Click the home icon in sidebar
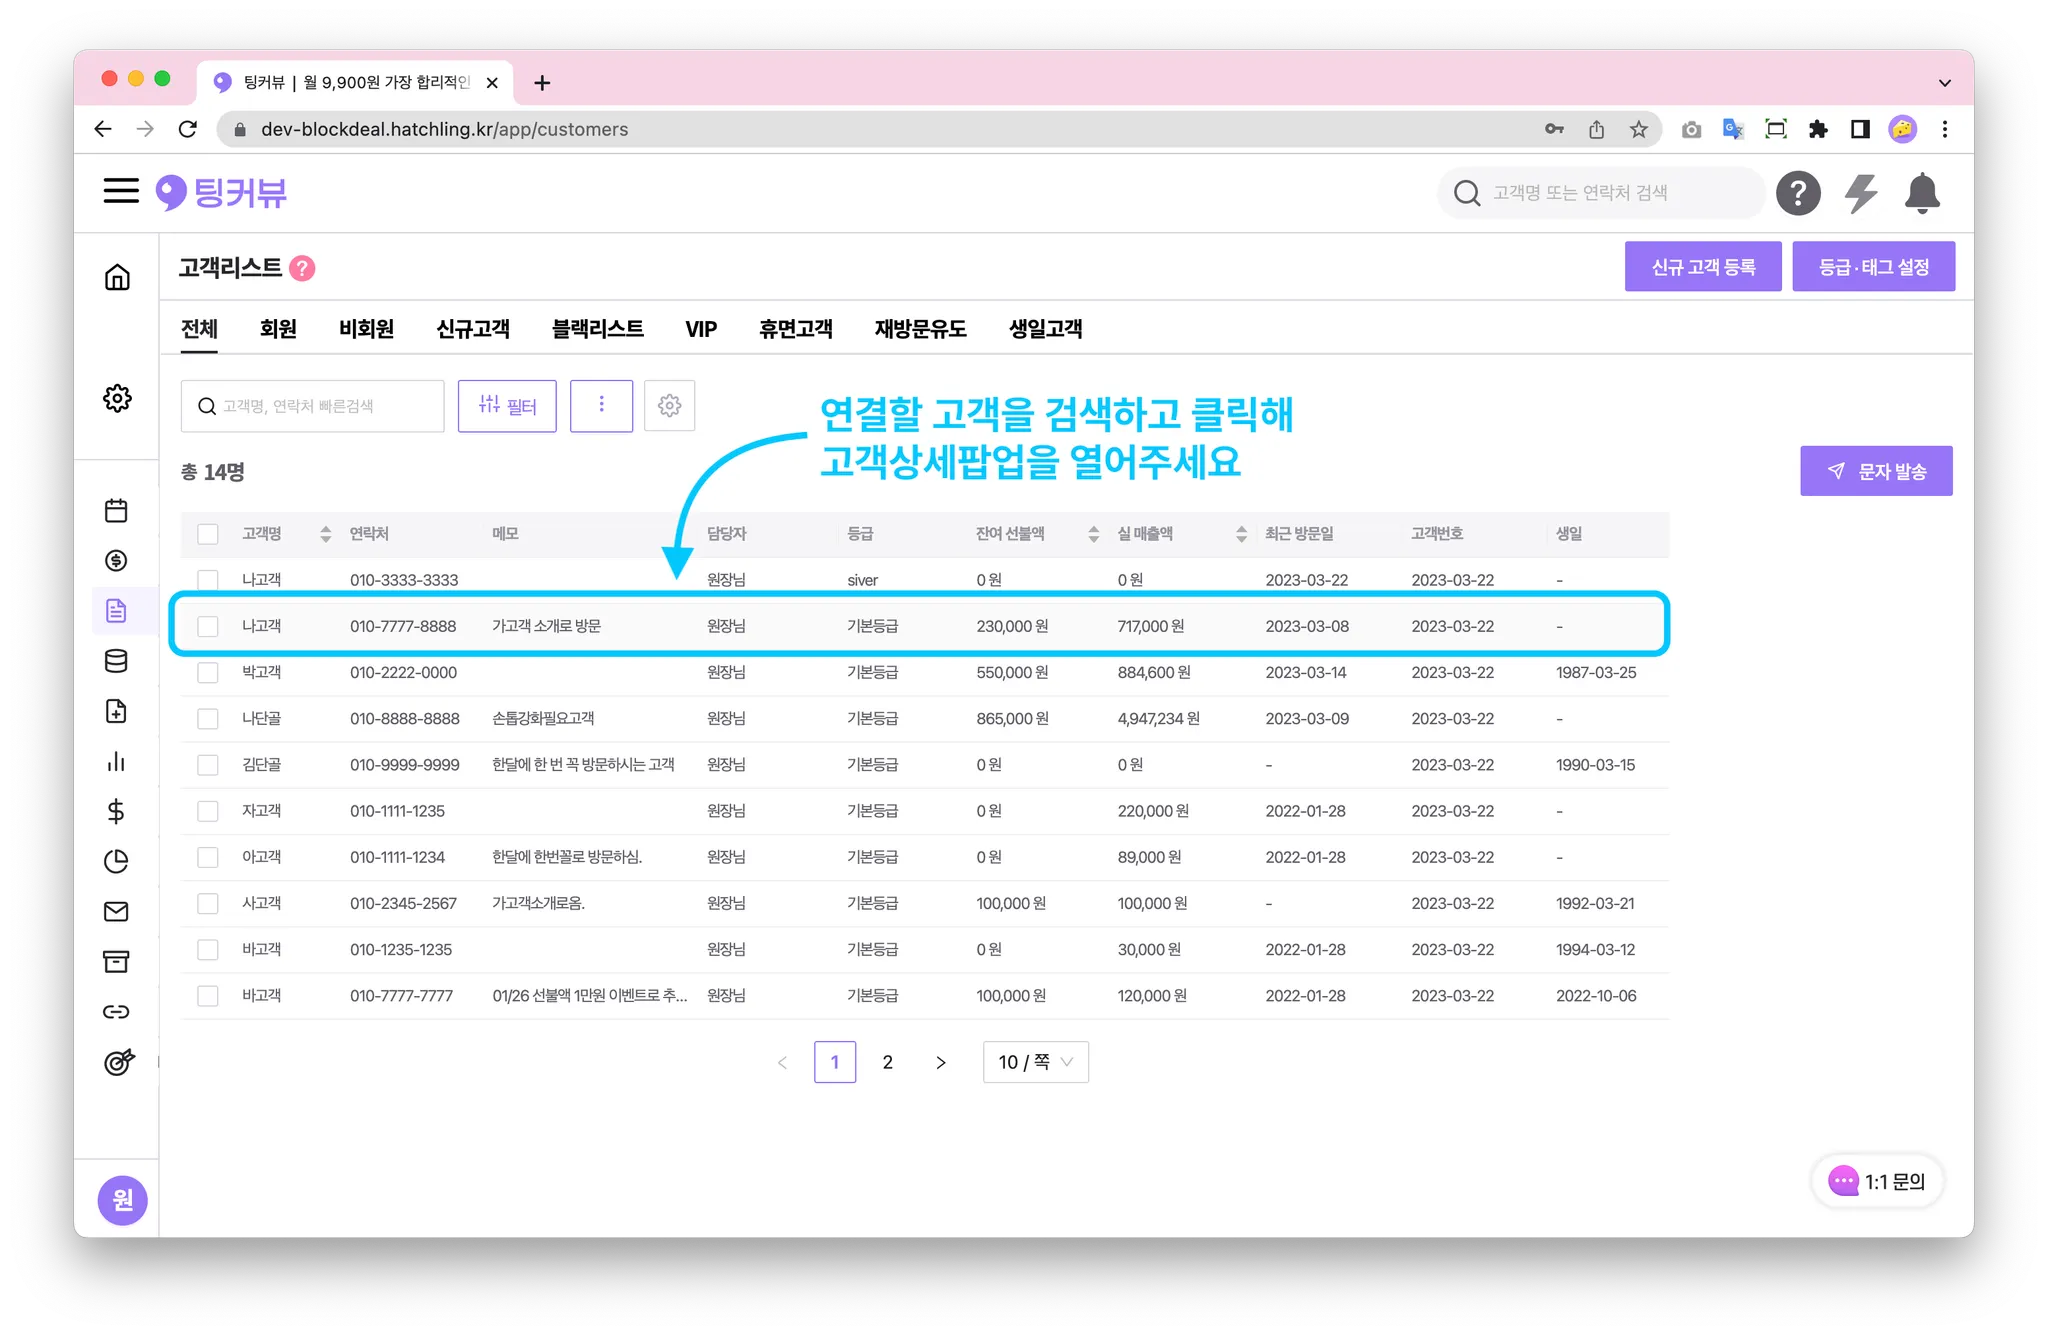This screenshot has height=1335, width=2048. click(x=117, y=277)
